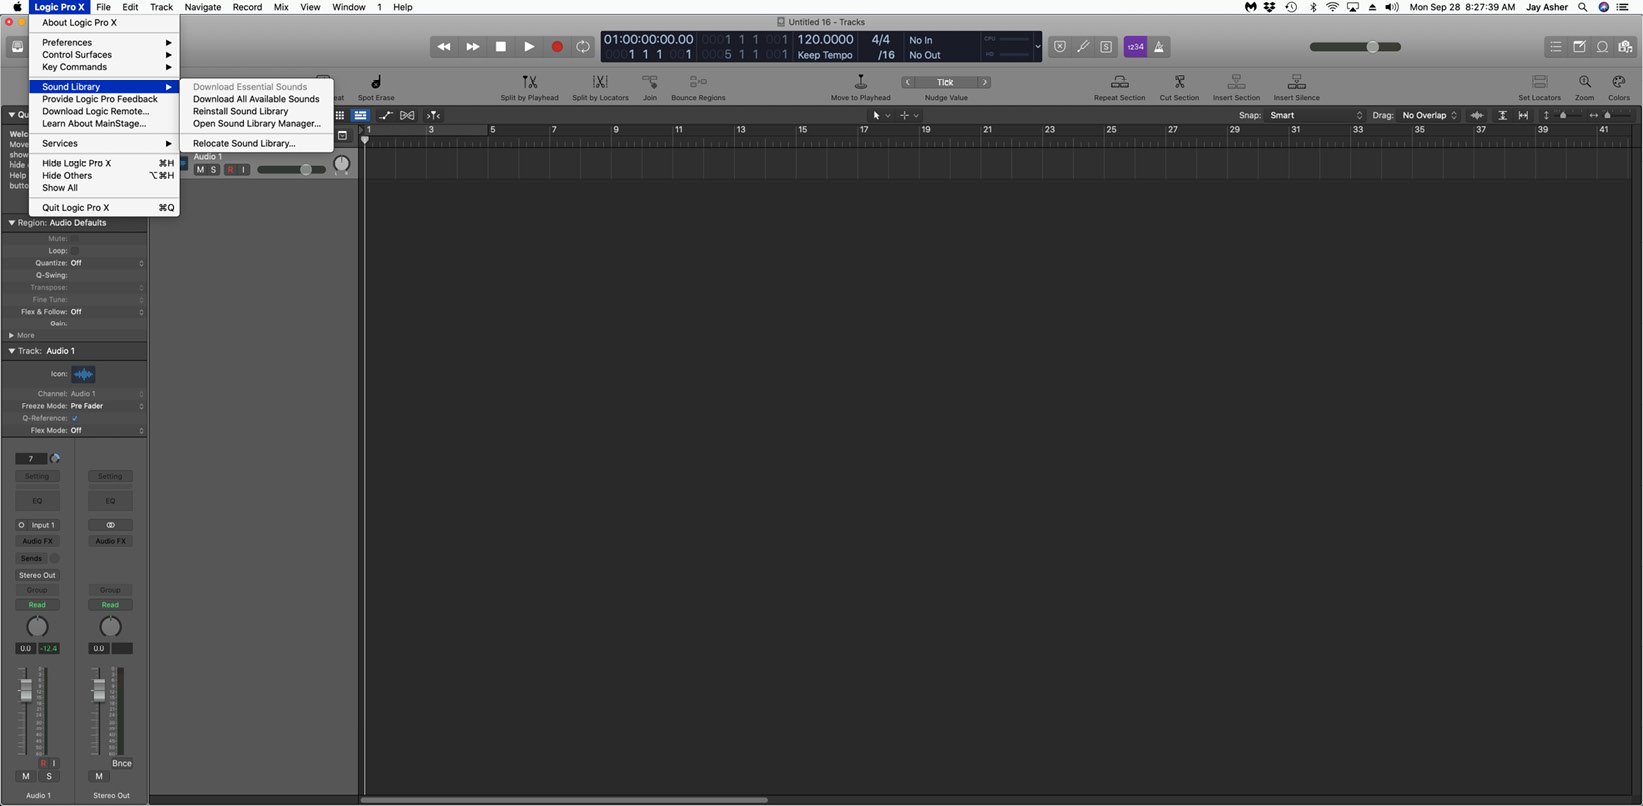Click the horizontal auto zoom button
This screenshot has width=1643, height=806.
pyautogui.click(x=1523, y=115)
